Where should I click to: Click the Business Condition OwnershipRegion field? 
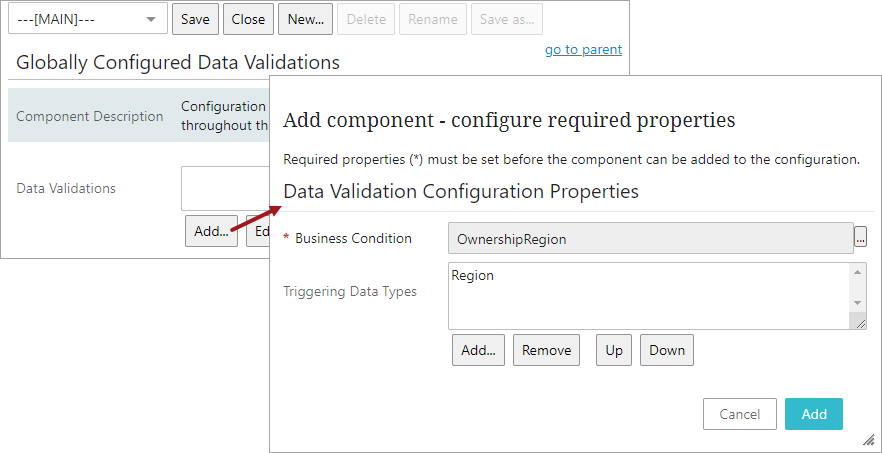(650, 238)
